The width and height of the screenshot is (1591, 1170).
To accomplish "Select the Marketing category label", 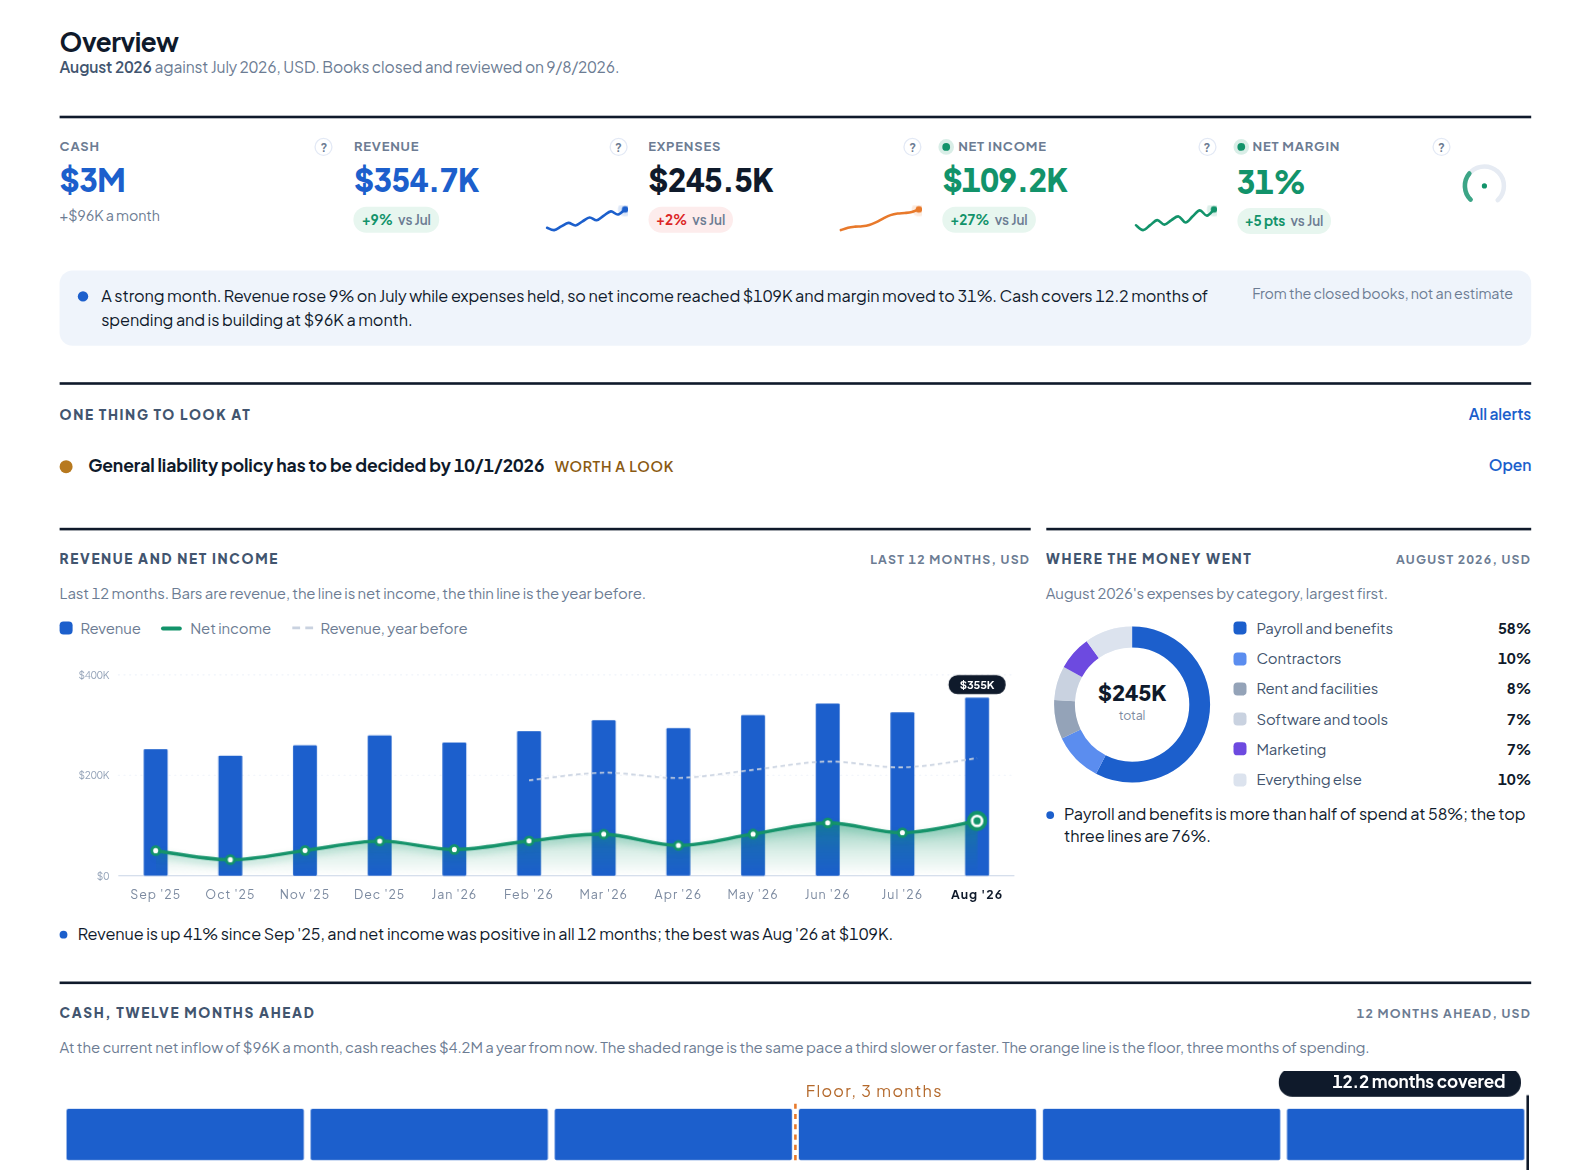I will click(1291, 750).
